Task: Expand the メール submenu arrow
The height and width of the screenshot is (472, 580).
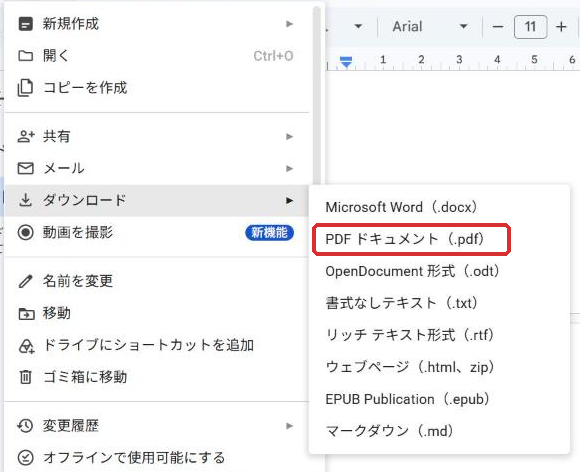Action: pyautogui.click(x=289, y=169)
